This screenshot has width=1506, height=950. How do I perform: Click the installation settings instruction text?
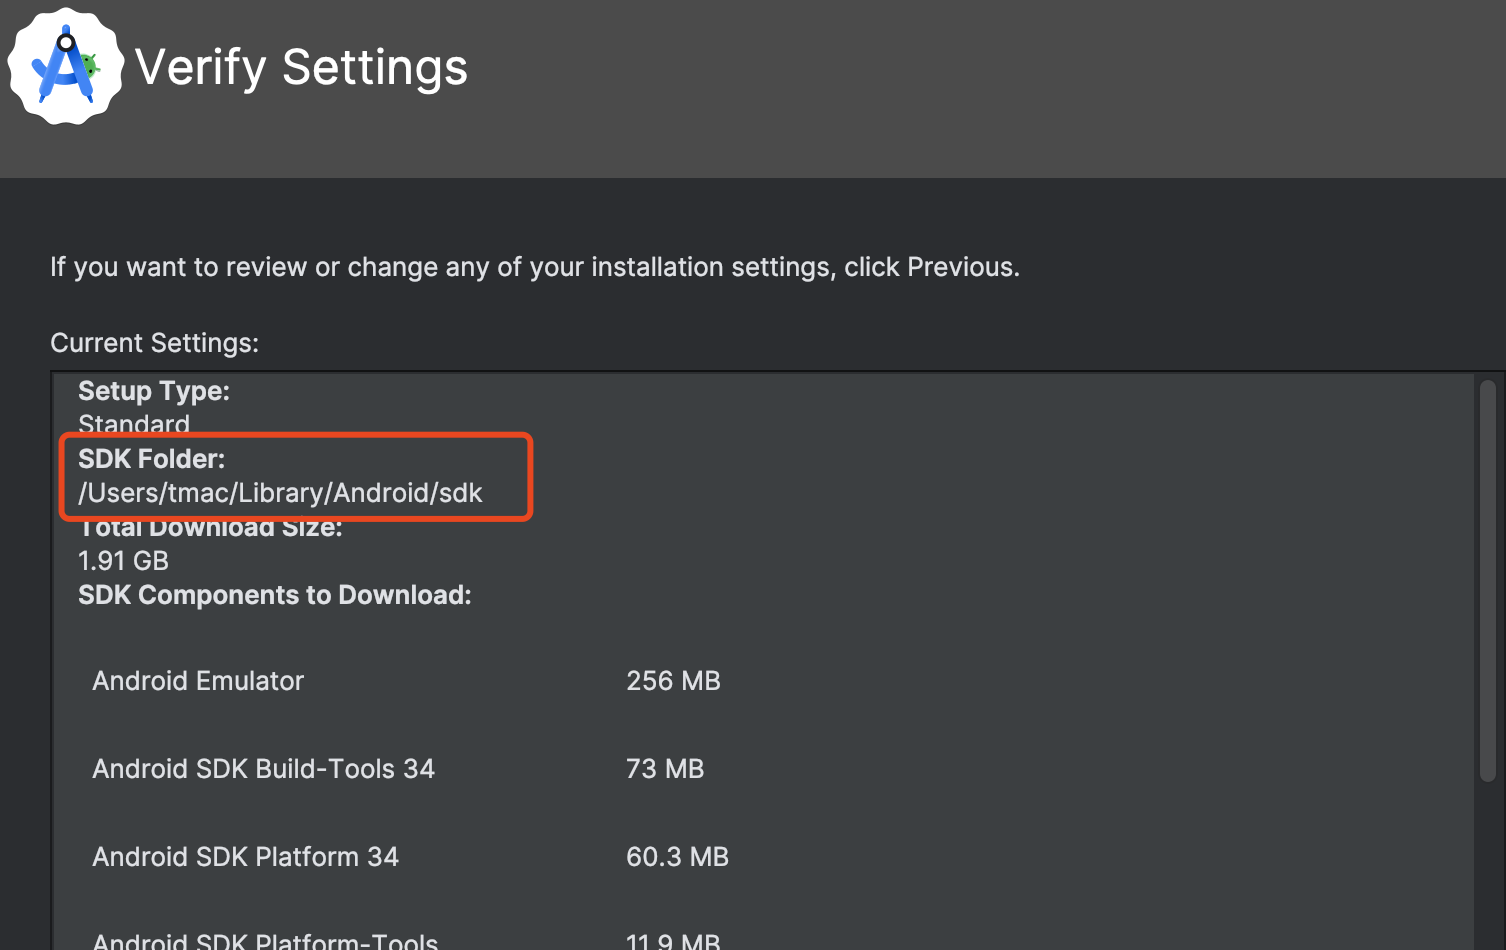click(535, 268)
